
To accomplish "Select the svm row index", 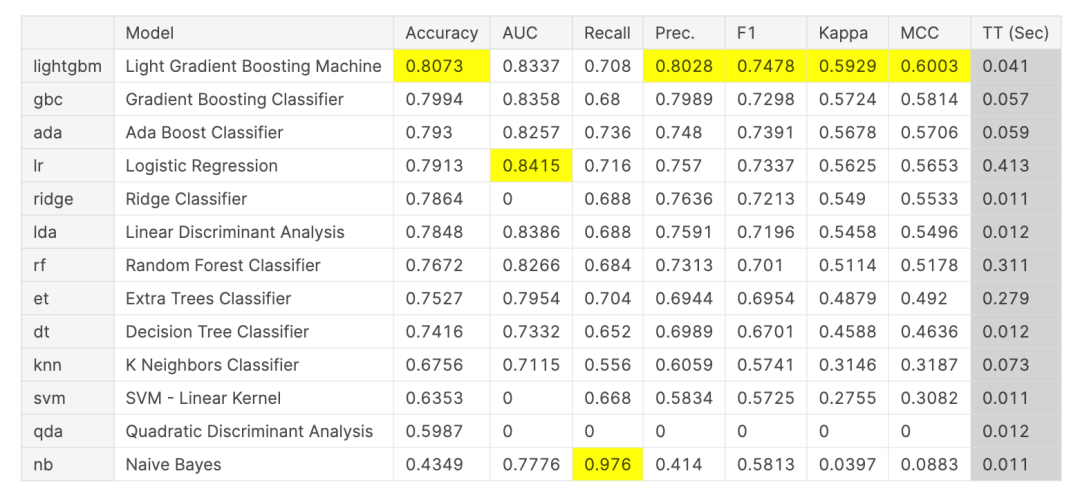I will (x=49, y=398).
